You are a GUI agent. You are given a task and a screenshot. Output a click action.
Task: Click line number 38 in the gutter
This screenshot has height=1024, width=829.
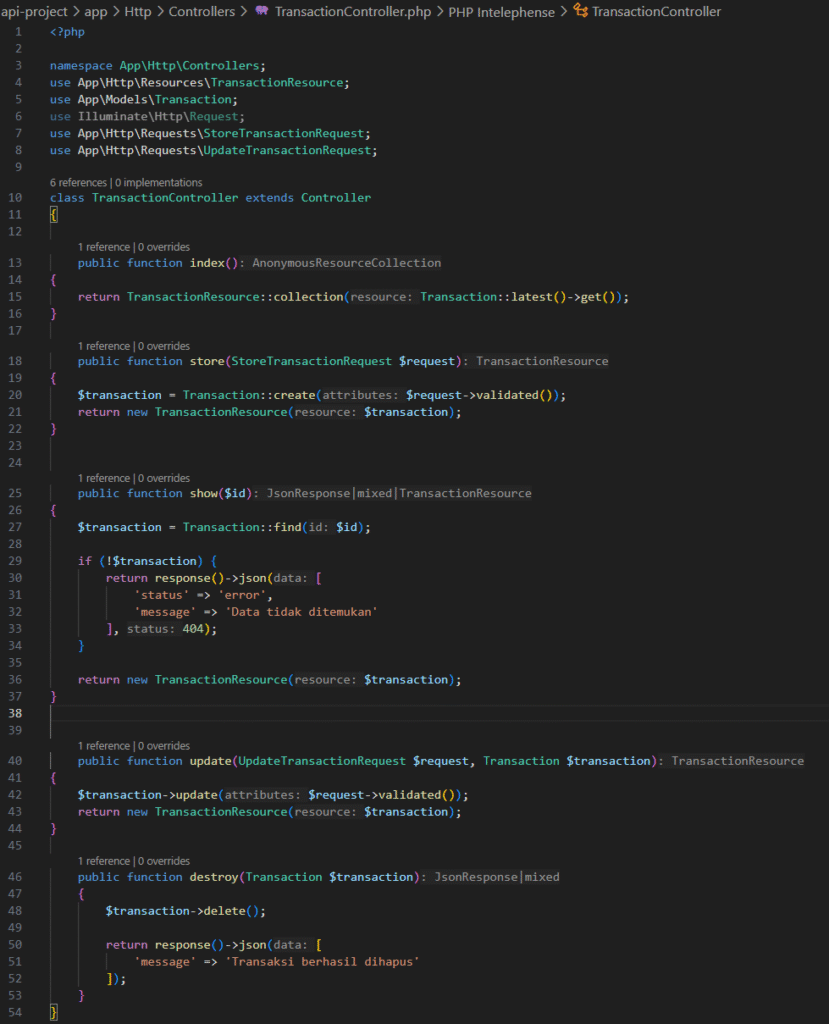(13, 713)
